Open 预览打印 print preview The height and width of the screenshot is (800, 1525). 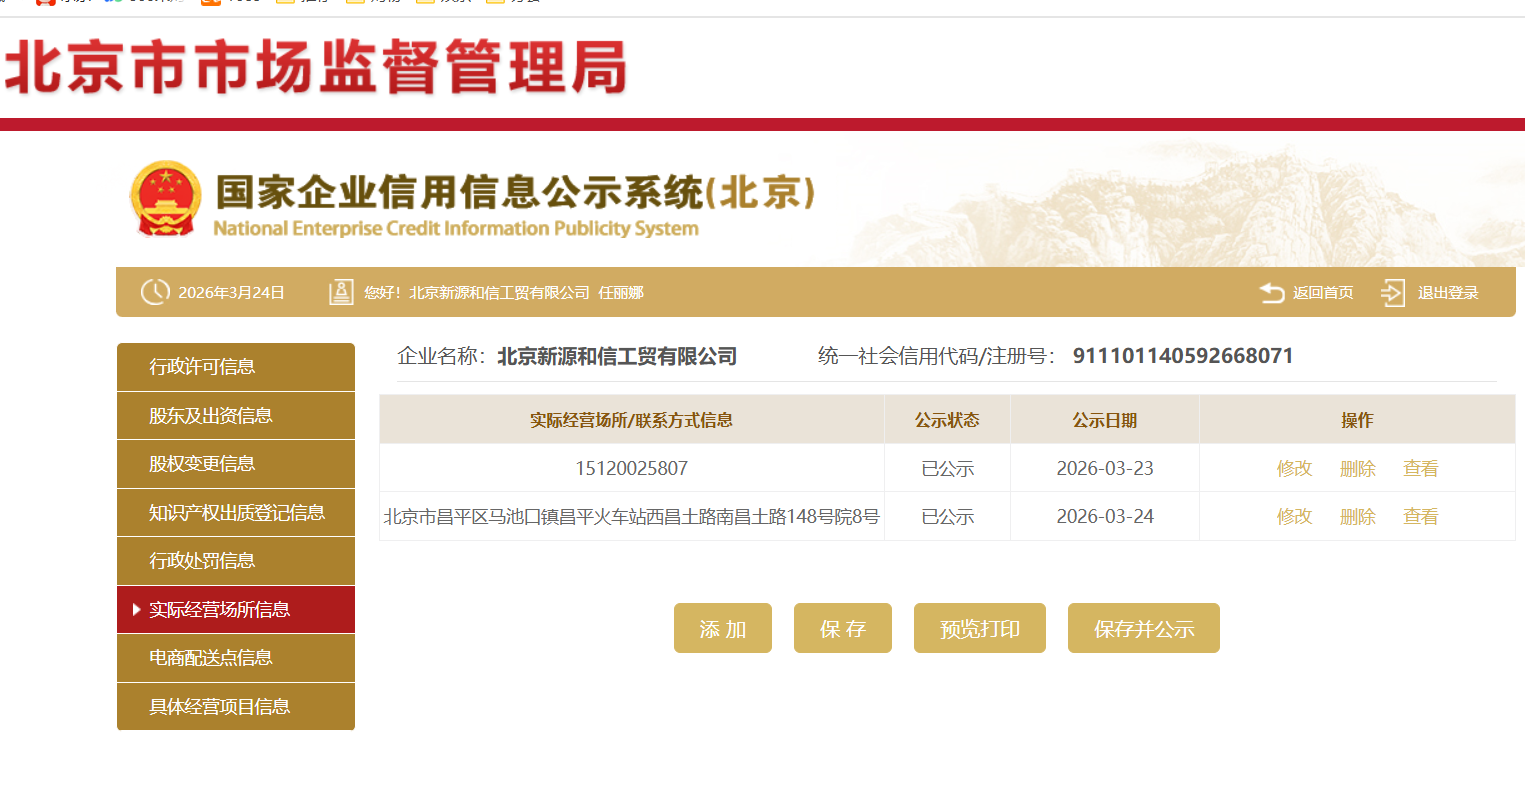(980, 628)
